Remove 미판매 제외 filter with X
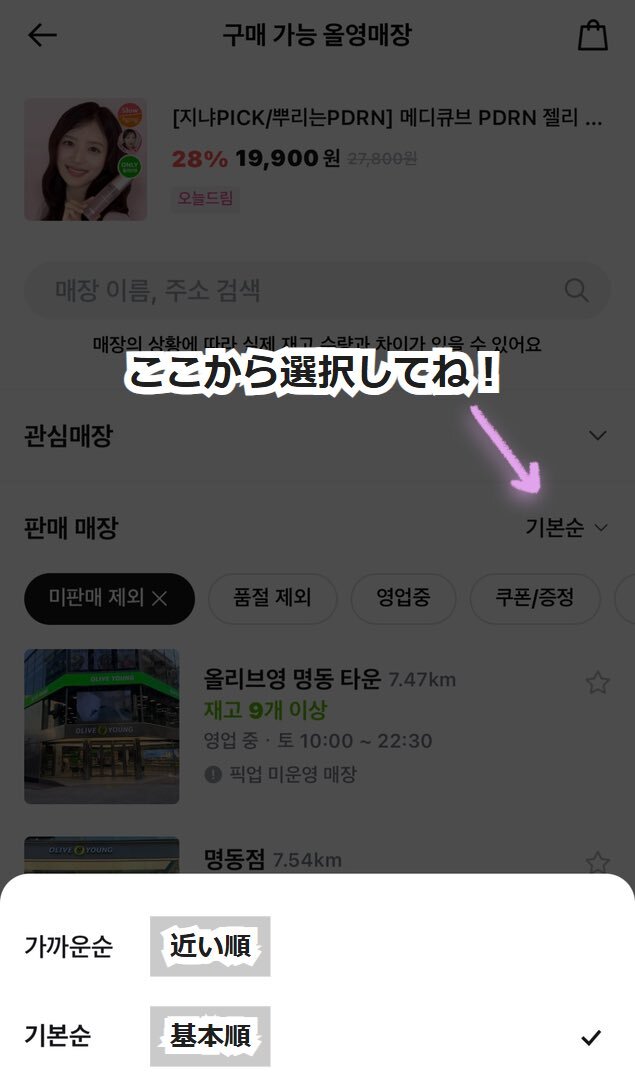This screenshot has height=1080, width=635. tap(159, 599)
